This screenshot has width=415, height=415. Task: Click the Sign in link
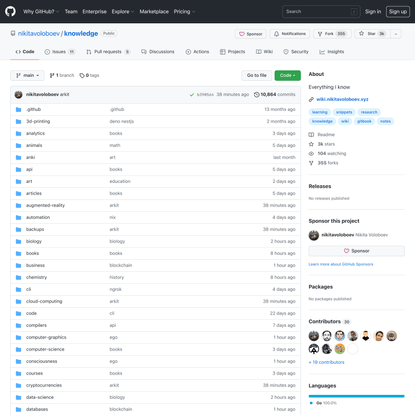pos(373,12)
